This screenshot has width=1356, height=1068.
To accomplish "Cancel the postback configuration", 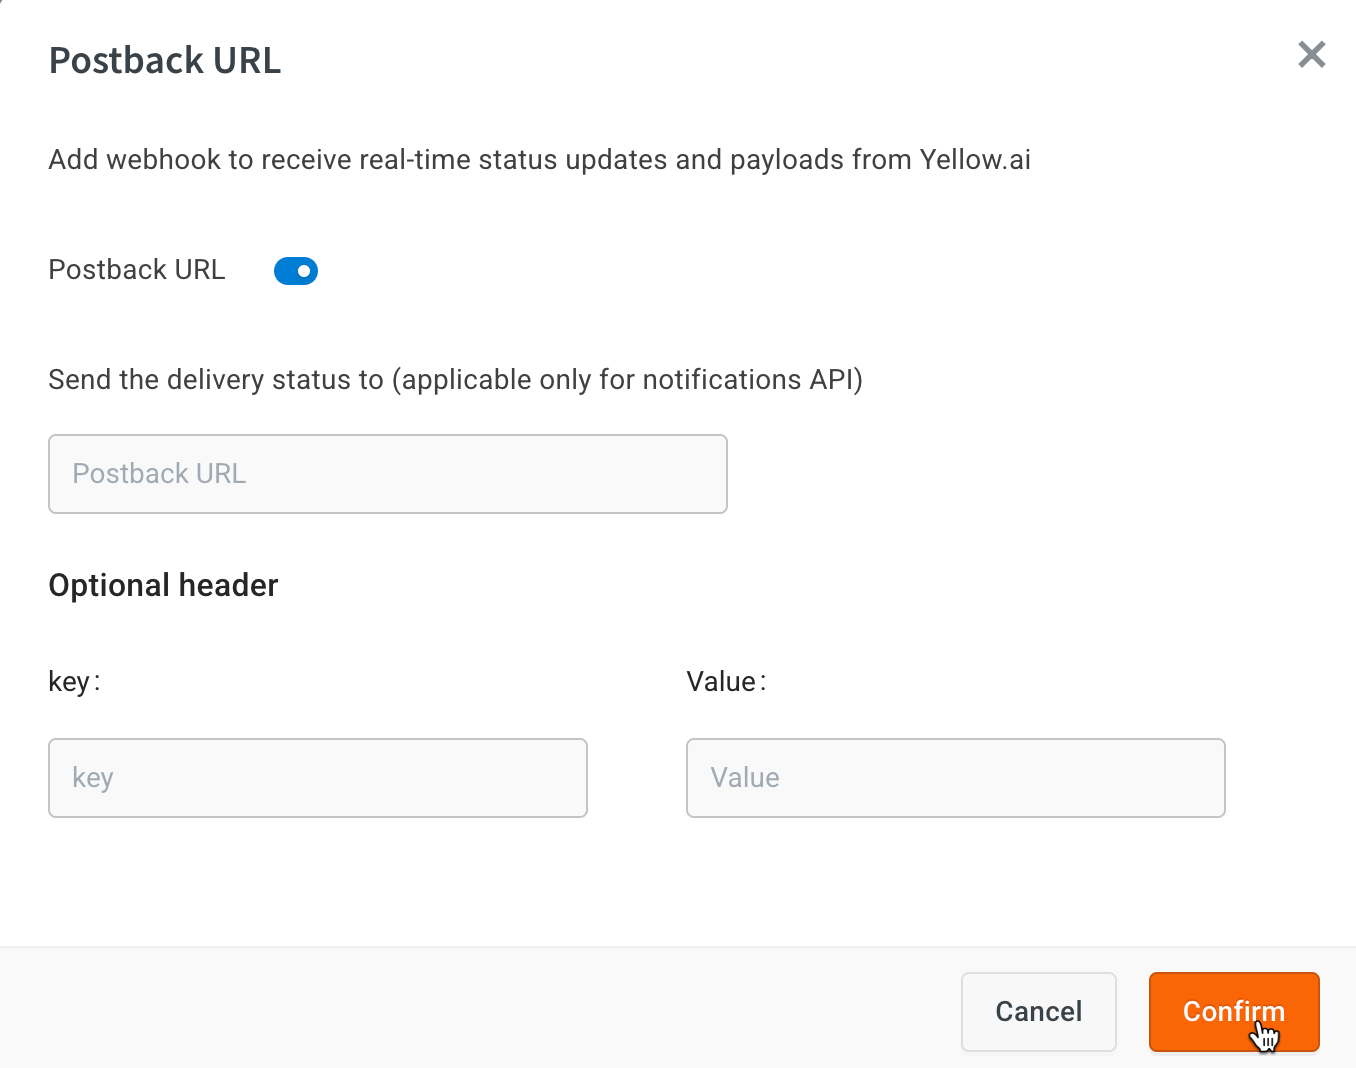I will point(1039,1012).
